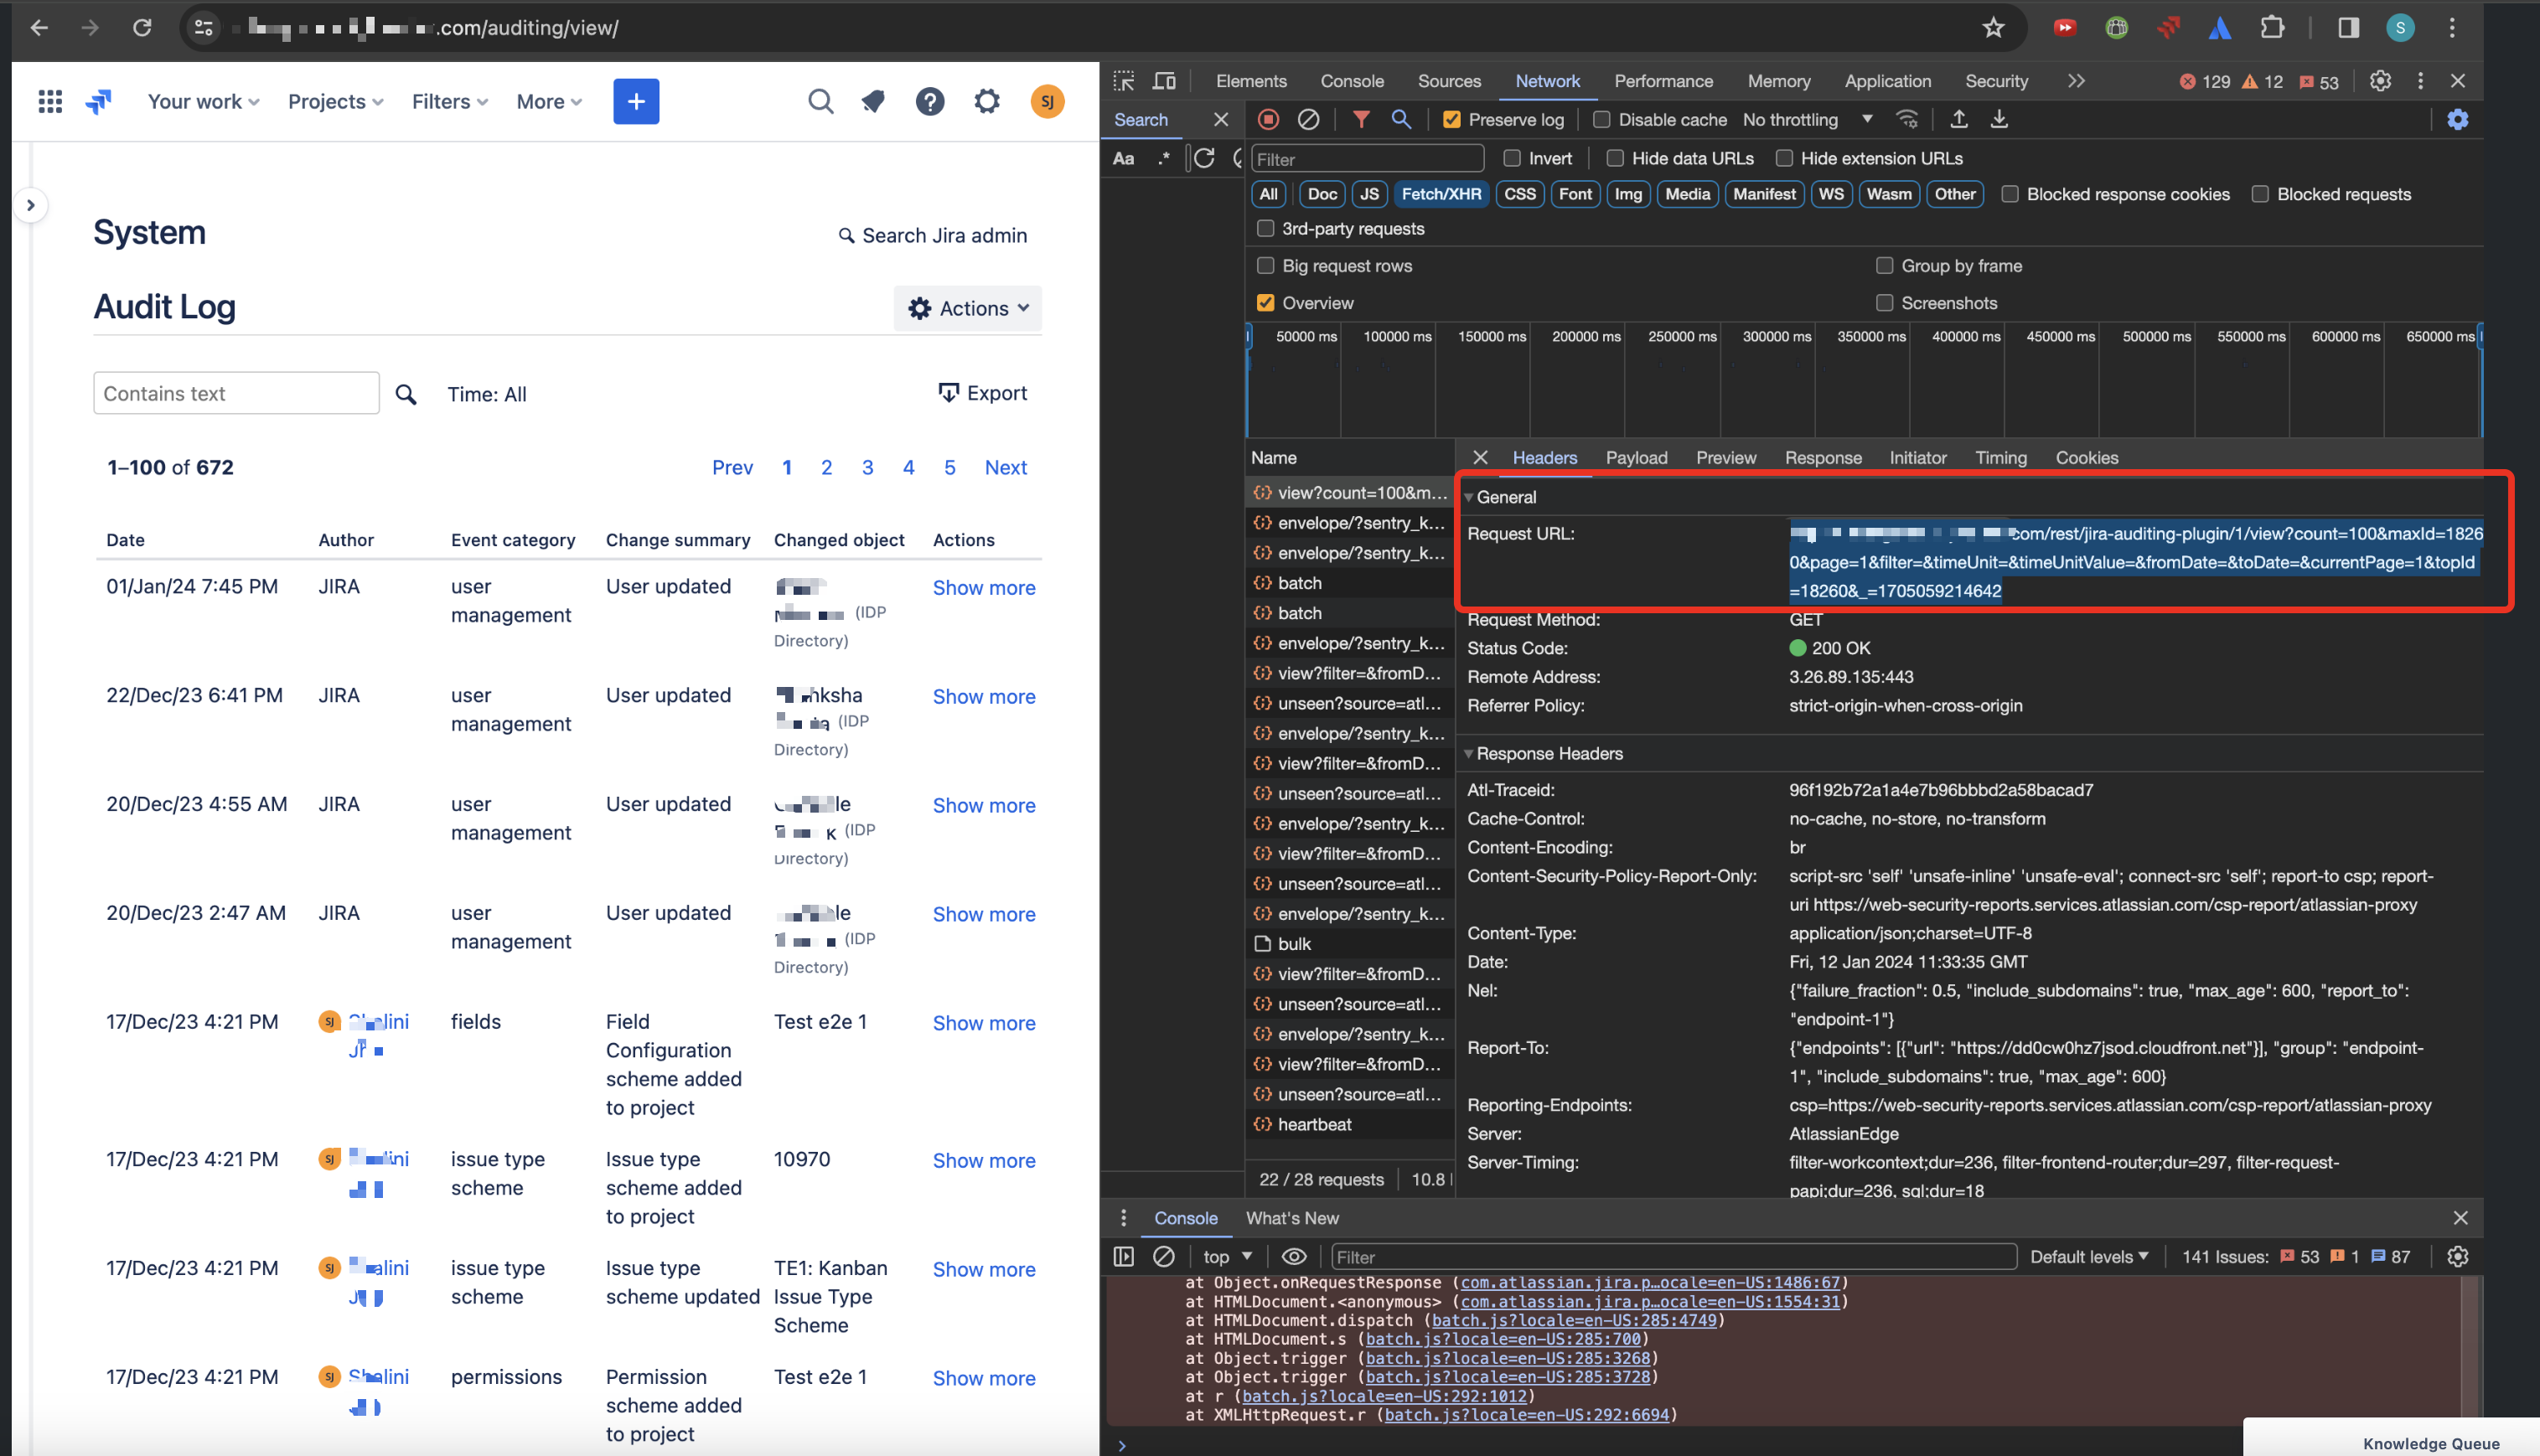The image size is (2540, 1456).
Task: Click the Jira help question mark icon
Action: click(929, 101)
